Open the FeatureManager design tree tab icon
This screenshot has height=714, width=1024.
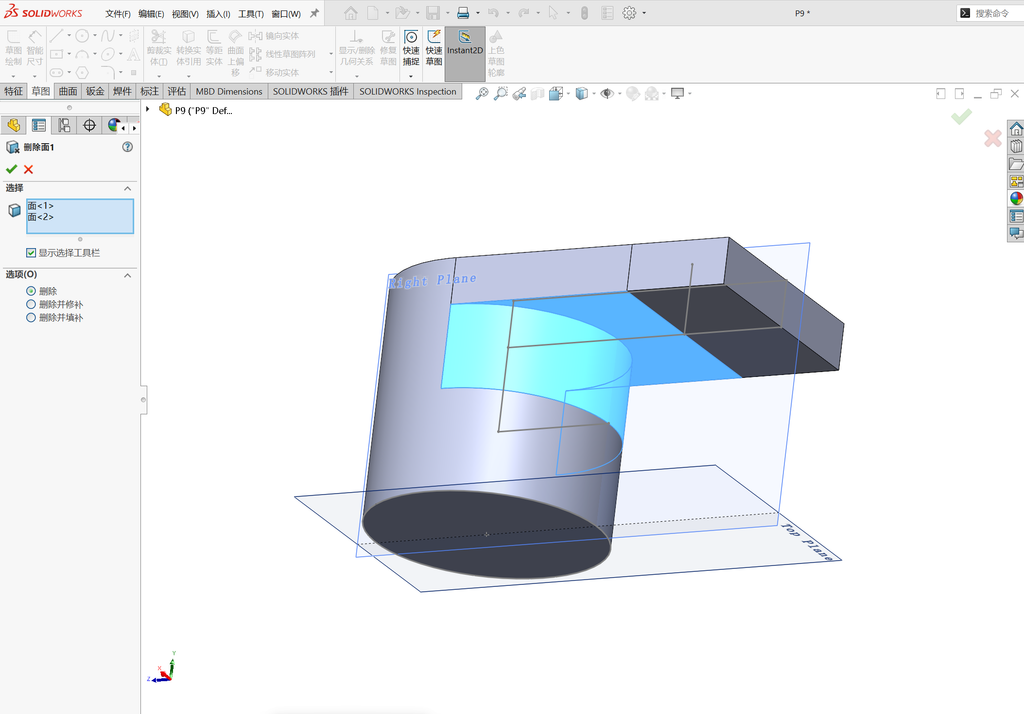click(x=13, y=125)
